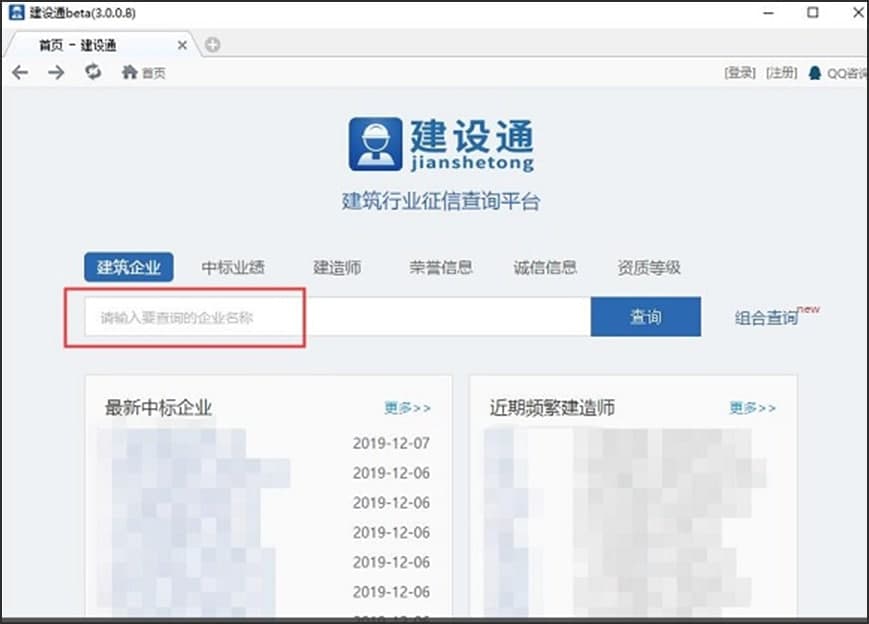Close the 首页 - 建设通 tab
This screenshot has height=624, width=869.
[182, 45]
